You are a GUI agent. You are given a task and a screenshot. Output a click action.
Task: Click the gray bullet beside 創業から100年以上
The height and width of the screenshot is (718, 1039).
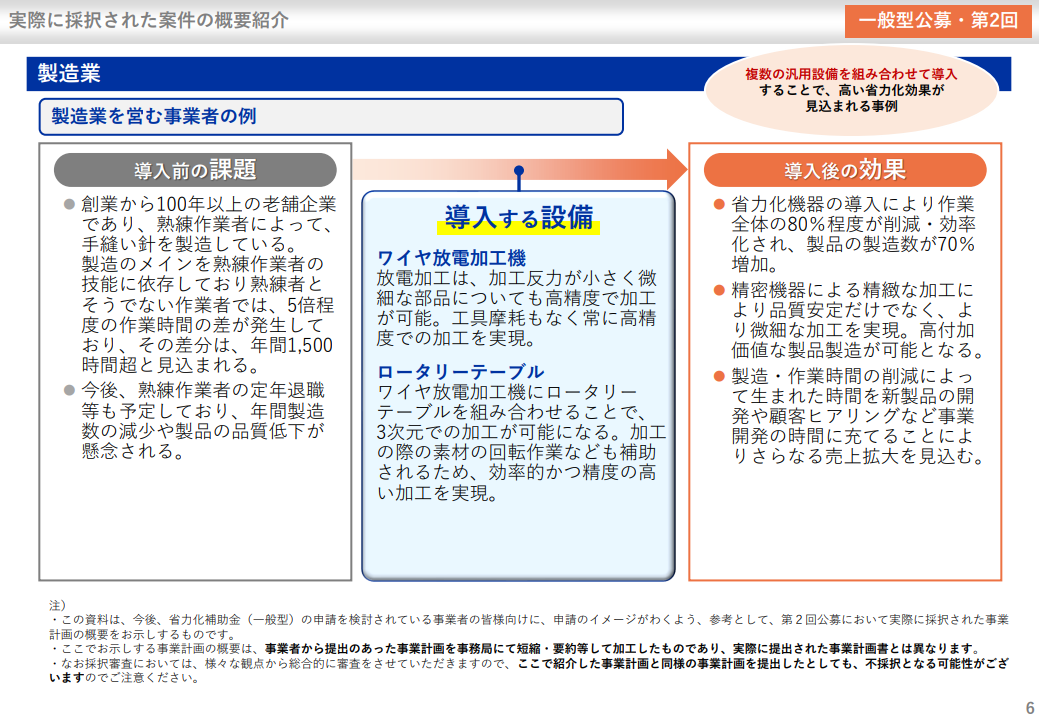[x=69, y=204]
